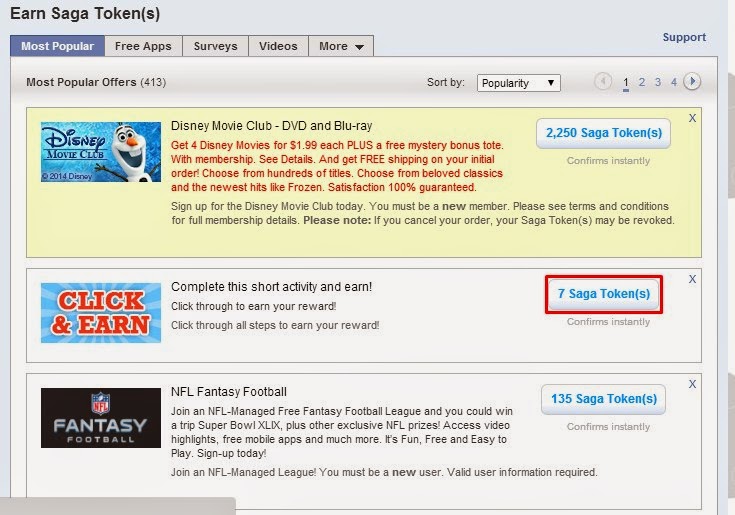Click 'Click through all steps to earn your reward!' text
Viewport: 735px width, 515px height.
coord(275,325)
